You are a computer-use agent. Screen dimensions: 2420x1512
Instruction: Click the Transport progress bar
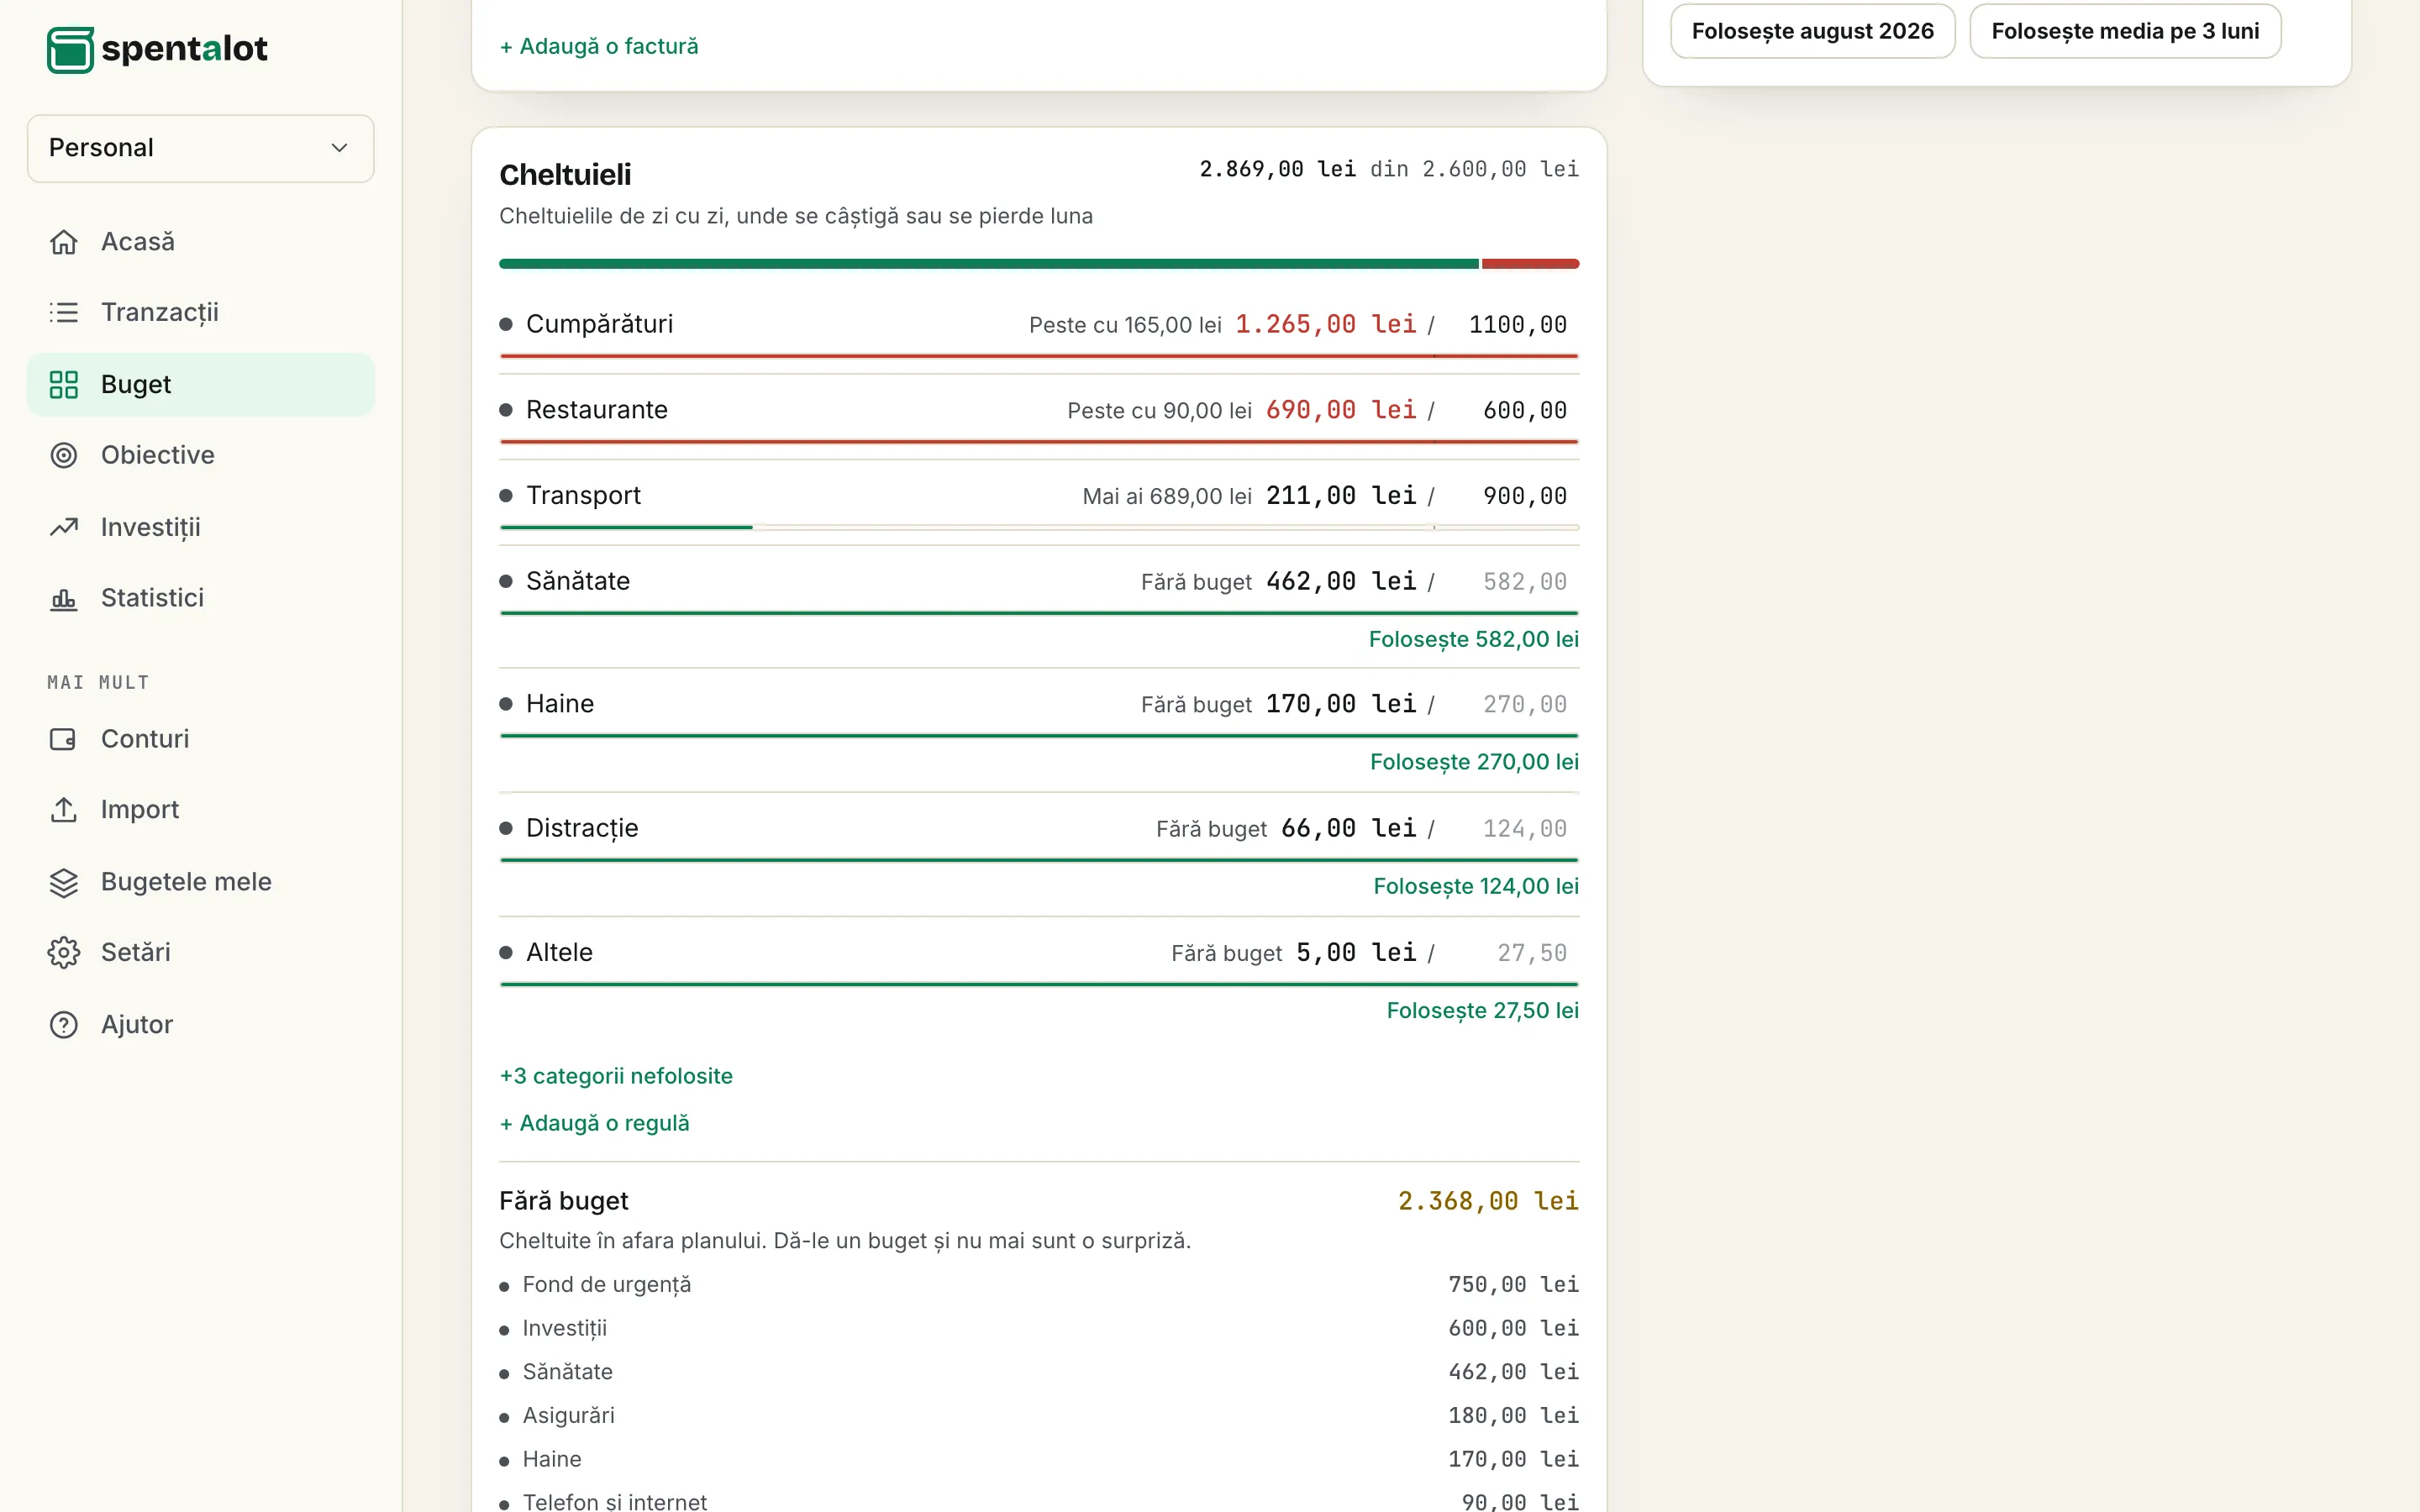[1039, 527]
